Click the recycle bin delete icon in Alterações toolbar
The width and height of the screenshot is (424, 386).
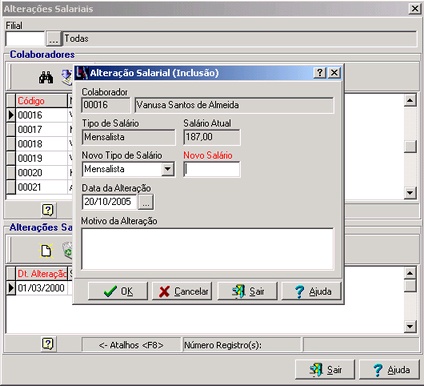click(67, 251)
